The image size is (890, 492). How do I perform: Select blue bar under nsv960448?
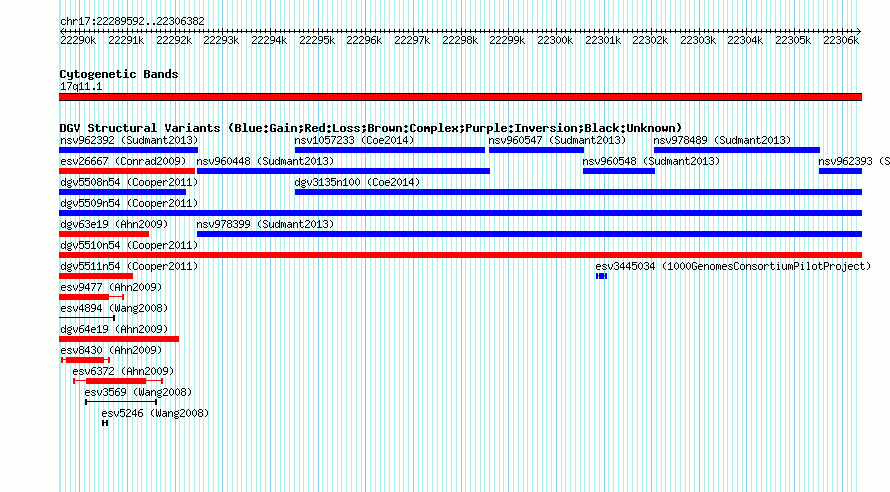(343, 171)
